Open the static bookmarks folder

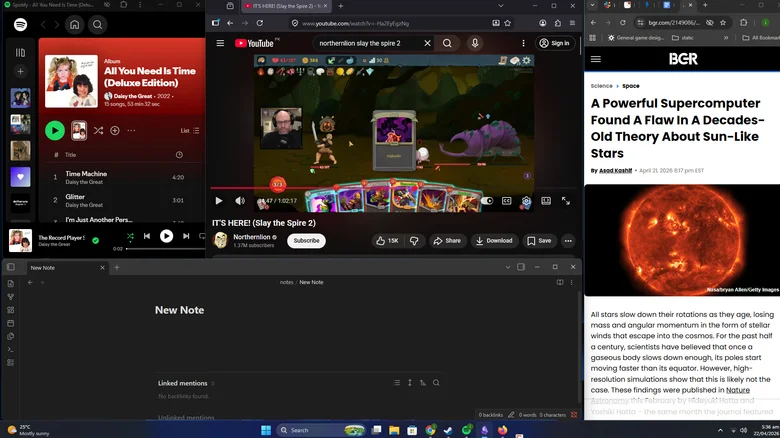pyautogui.click(x=682, y=38)
